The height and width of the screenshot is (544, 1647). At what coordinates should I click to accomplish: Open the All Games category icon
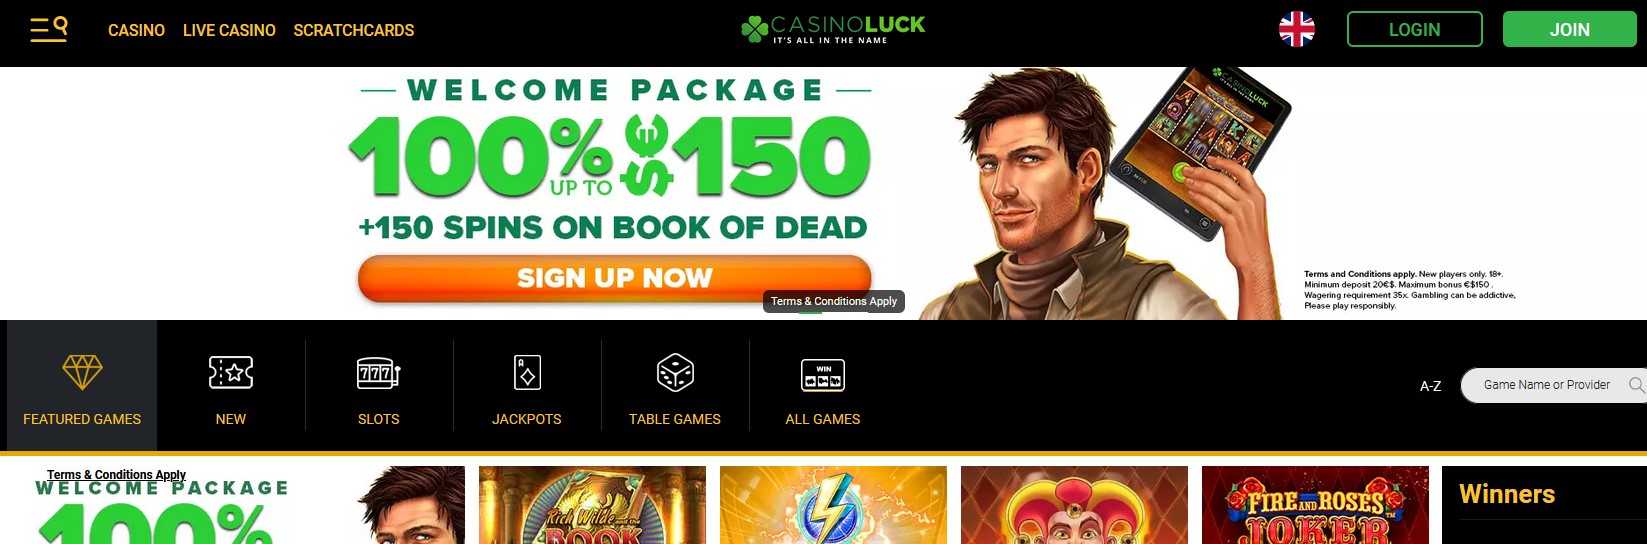click(823, 375)
